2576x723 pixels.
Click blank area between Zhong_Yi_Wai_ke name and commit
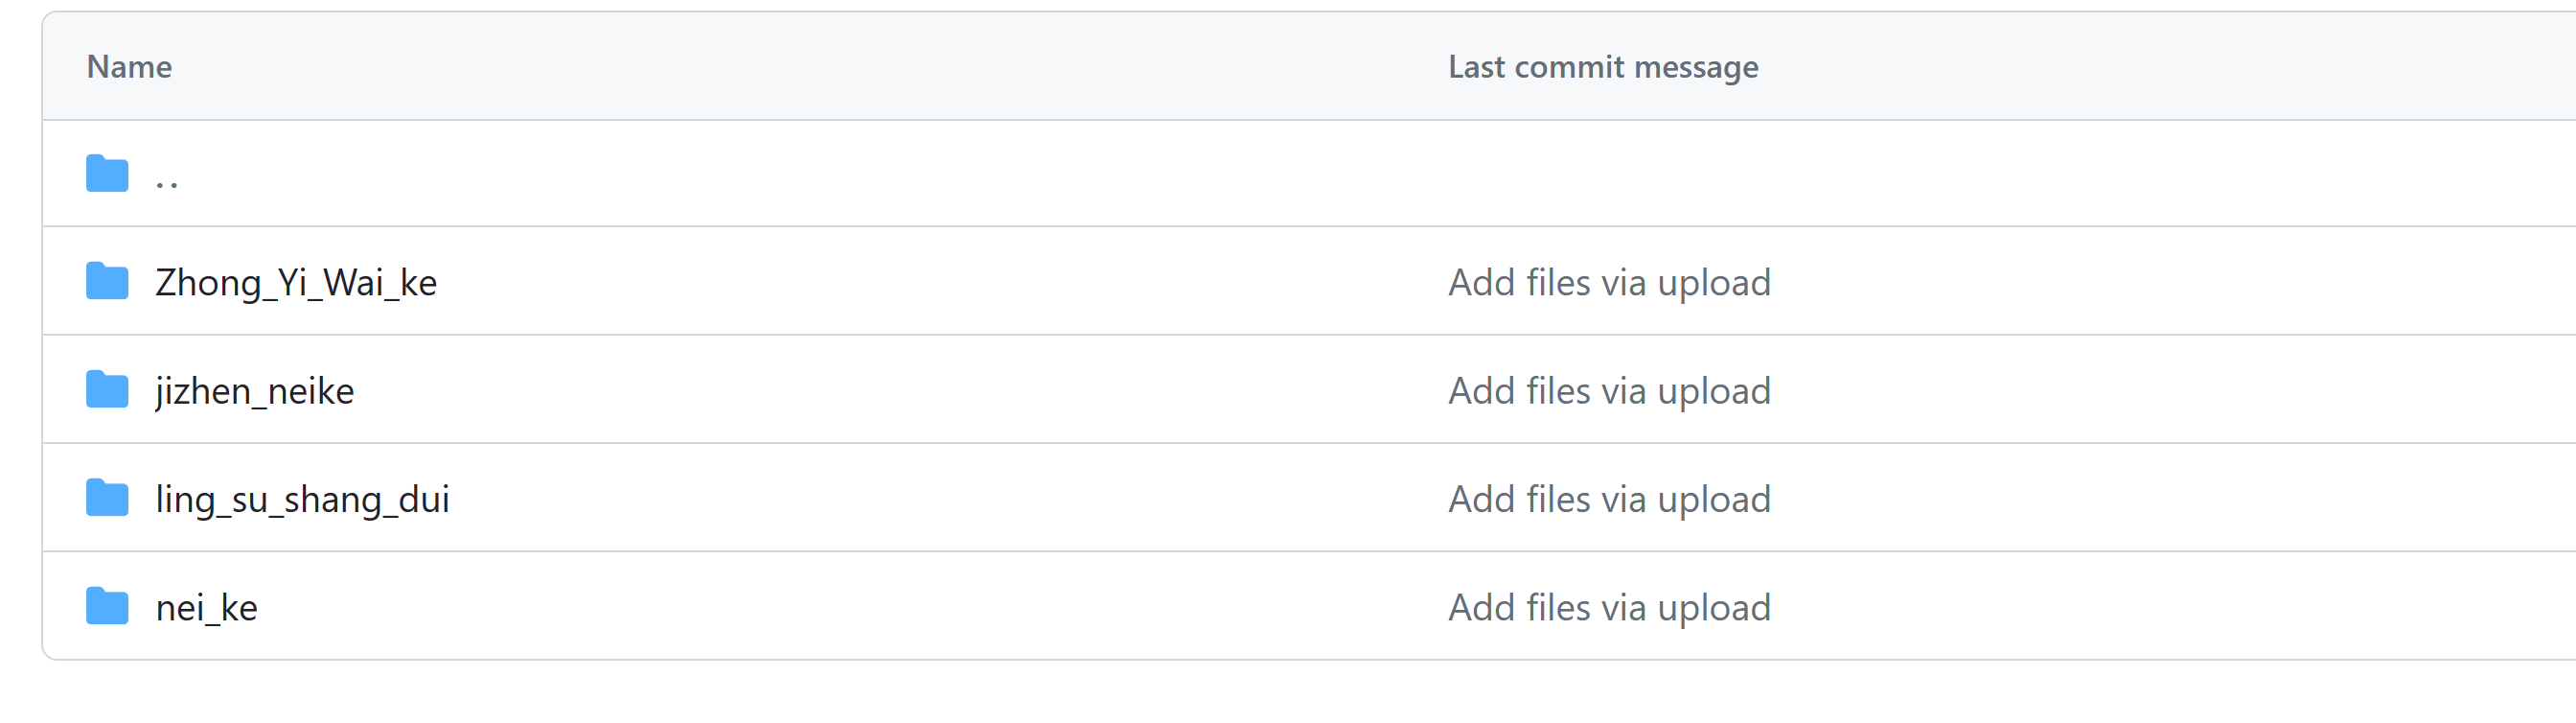(940, 282)
